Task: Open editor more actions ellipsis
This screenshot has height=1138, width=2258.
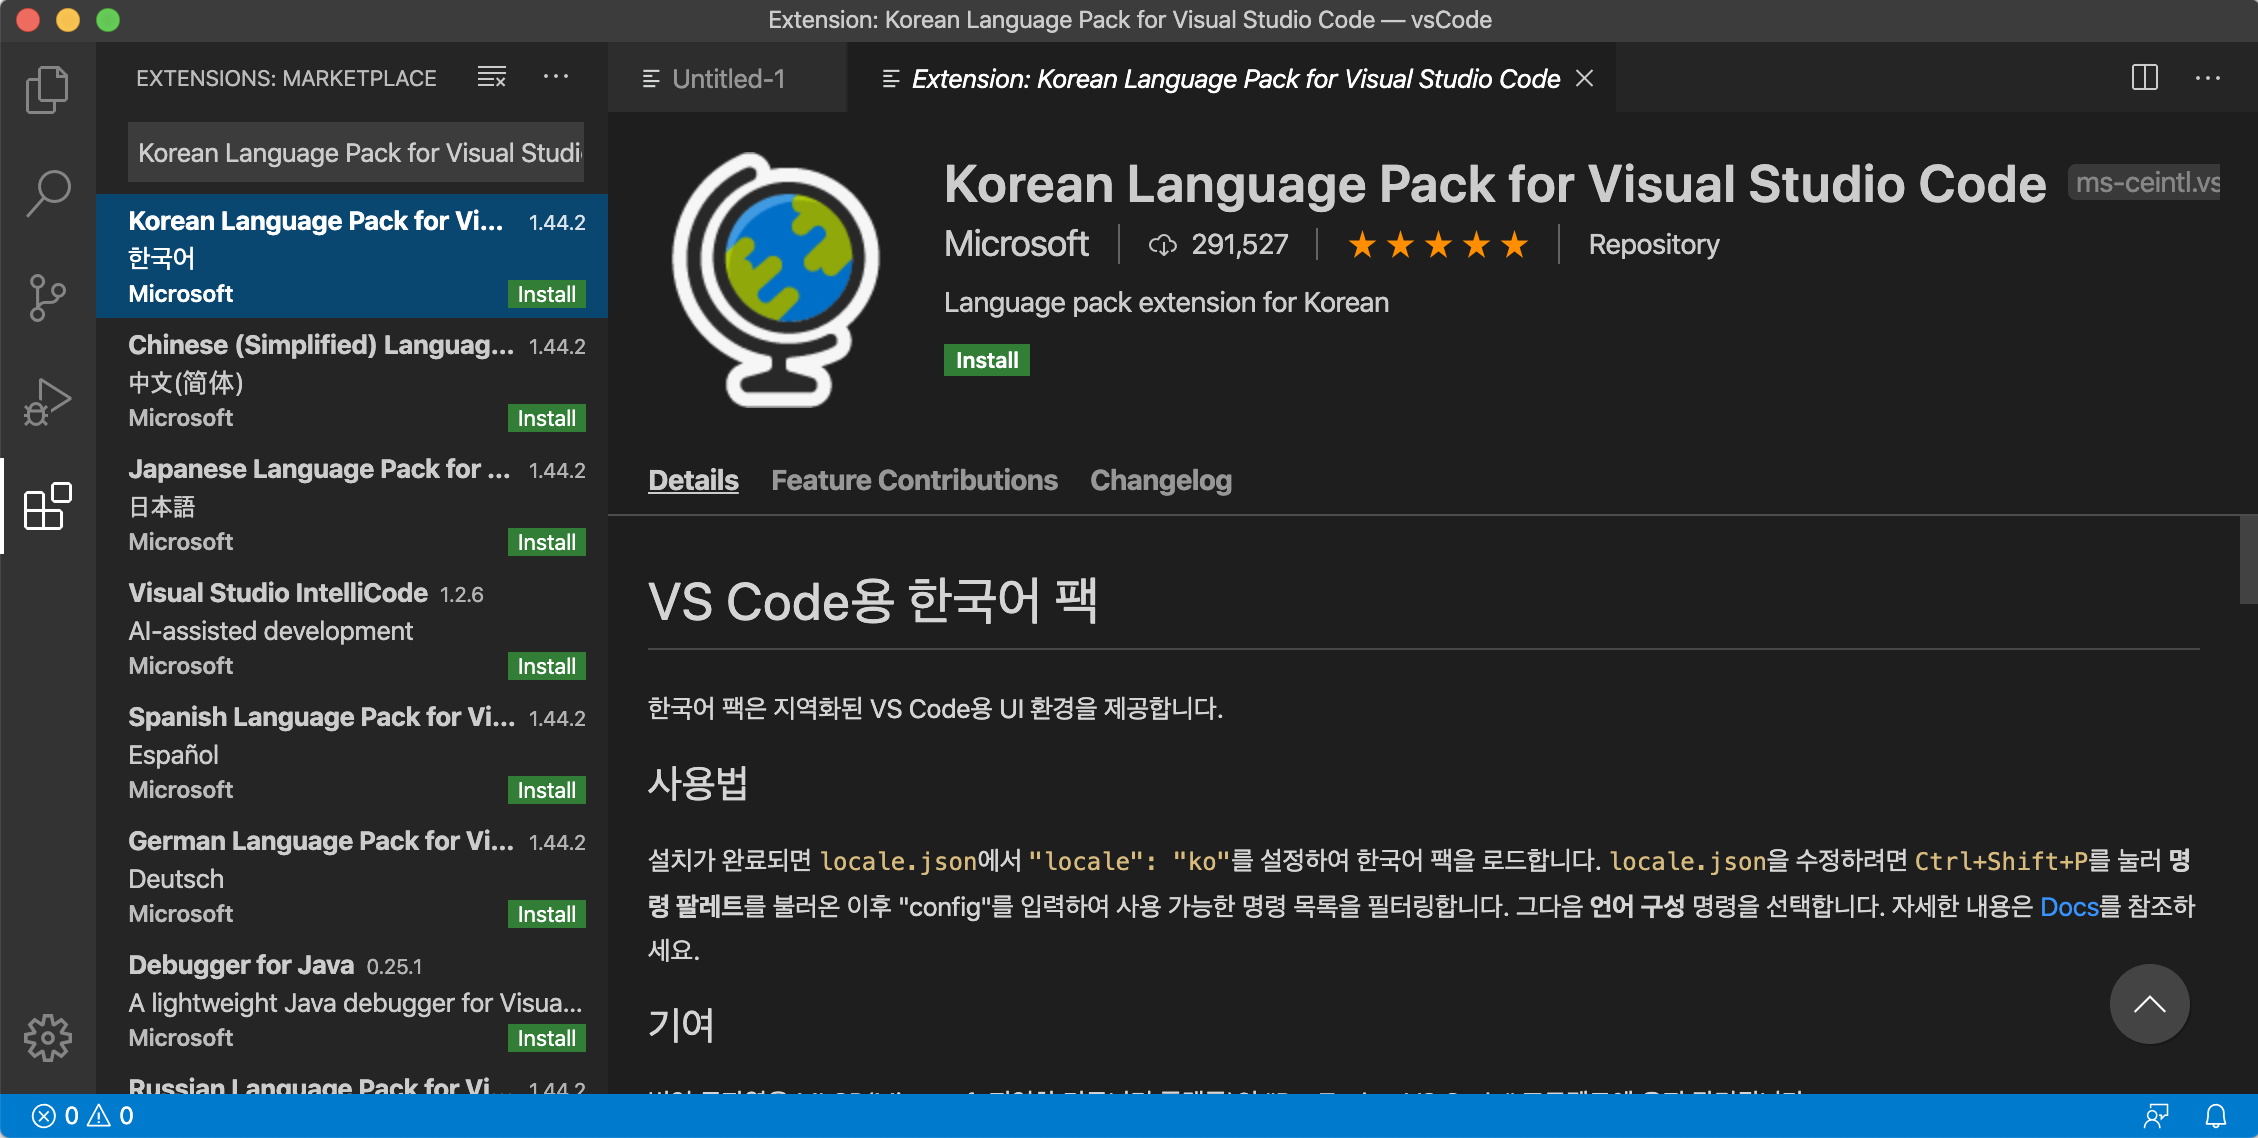Action: [2208, 77]
